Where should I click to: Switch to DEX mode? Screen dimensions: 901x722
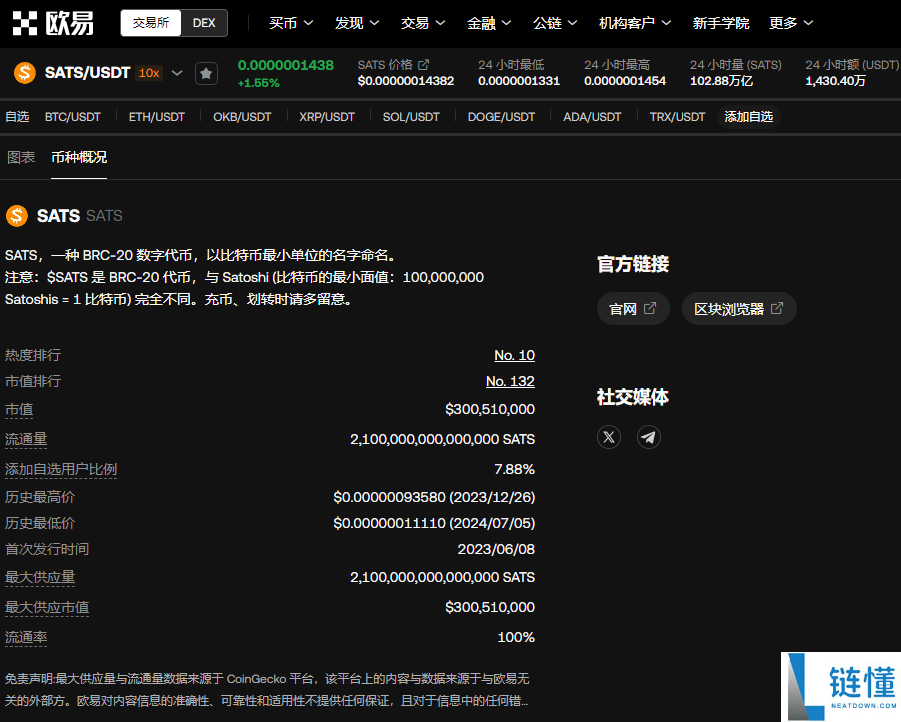pyautogui.click(x=204, y=23)
